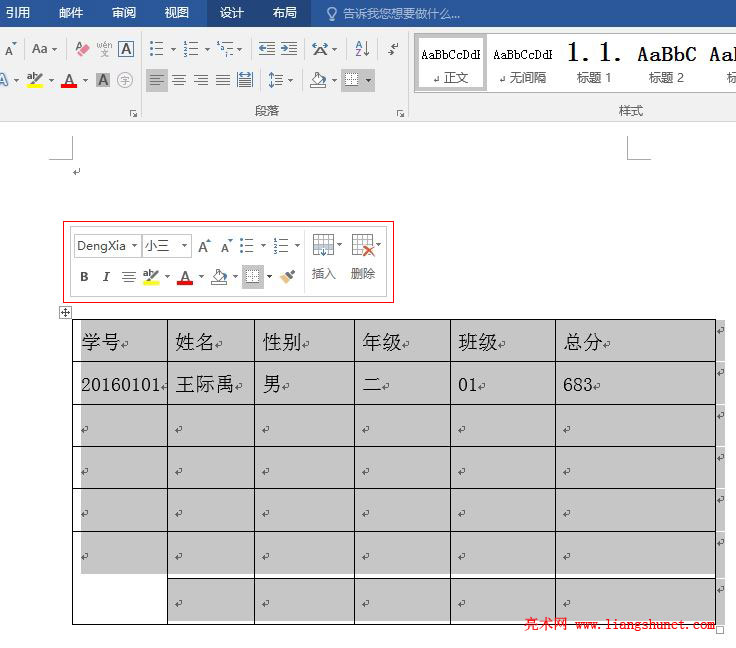The width and height of the screenshot is (736, 648).
Task: Decrease indent in paragraph group
Action: (x=267, y=48)
